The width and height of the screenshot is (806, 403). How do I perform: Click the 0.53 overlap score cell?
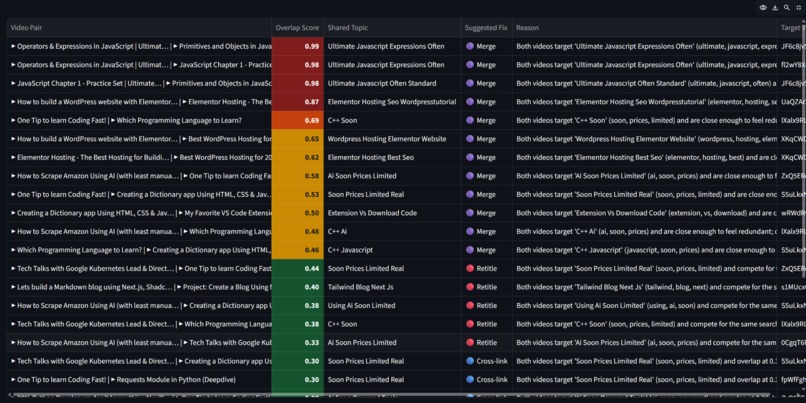pos(298,194)
